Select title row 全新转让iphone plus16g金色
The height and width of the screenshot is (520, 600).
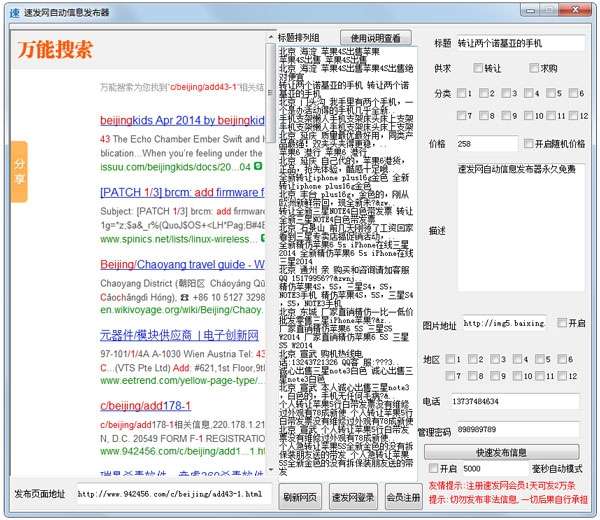pyautogui.click(x=344, y=182)
